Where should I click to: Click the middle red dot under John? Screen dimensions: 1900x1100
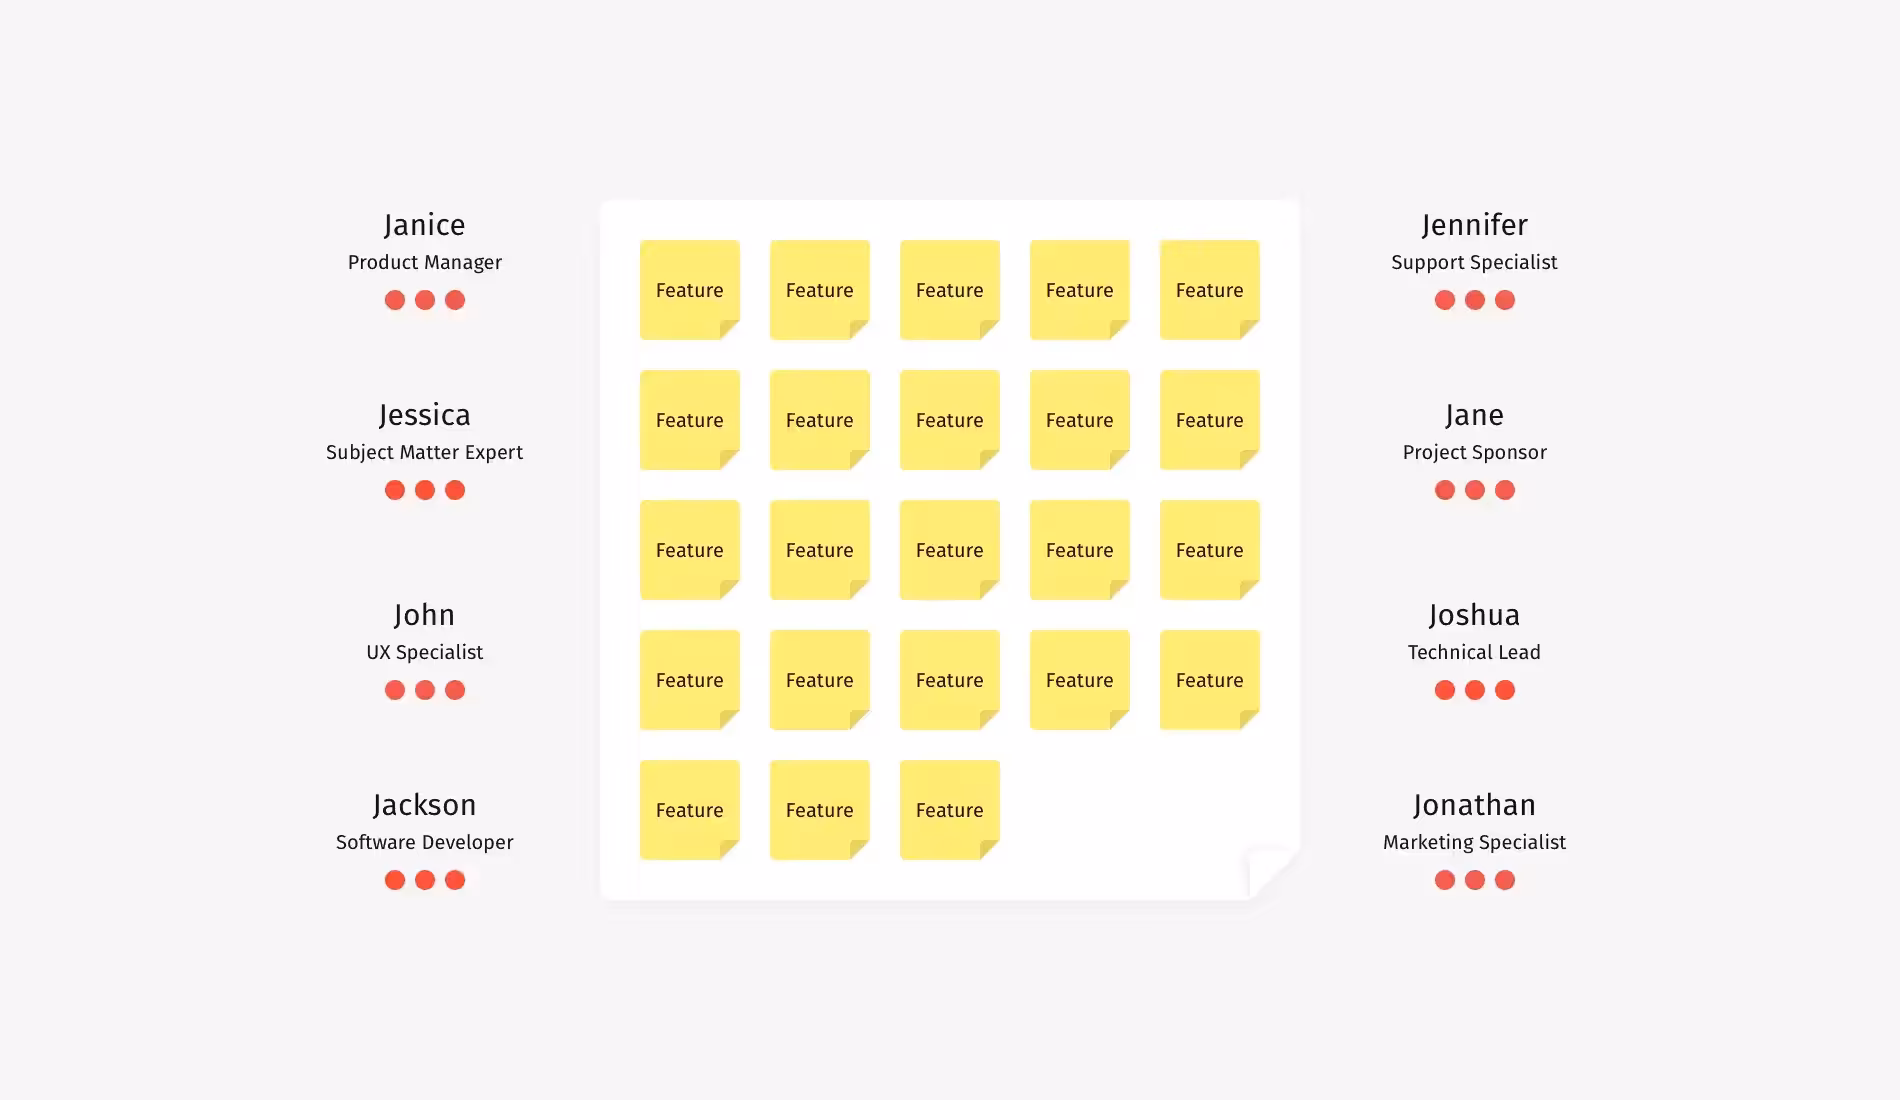point(425,690)
